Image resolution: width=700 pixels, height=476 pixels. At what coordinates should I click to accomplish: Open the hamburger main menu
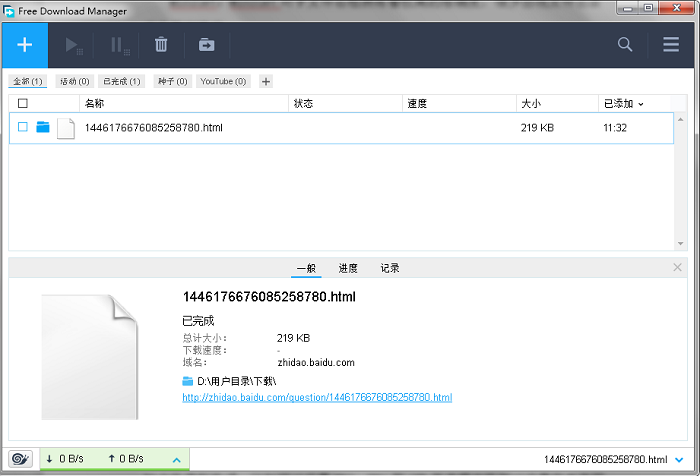(671, 44)
